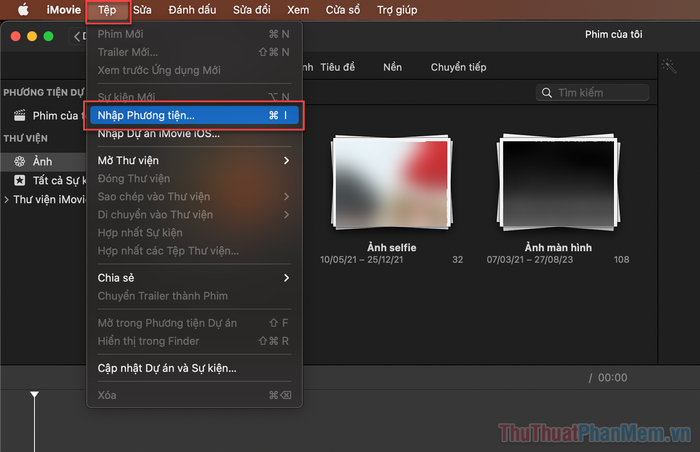Click Hiển thị trong Finder entry
This screenshot has height=452, width=700.
pos(194,341)
